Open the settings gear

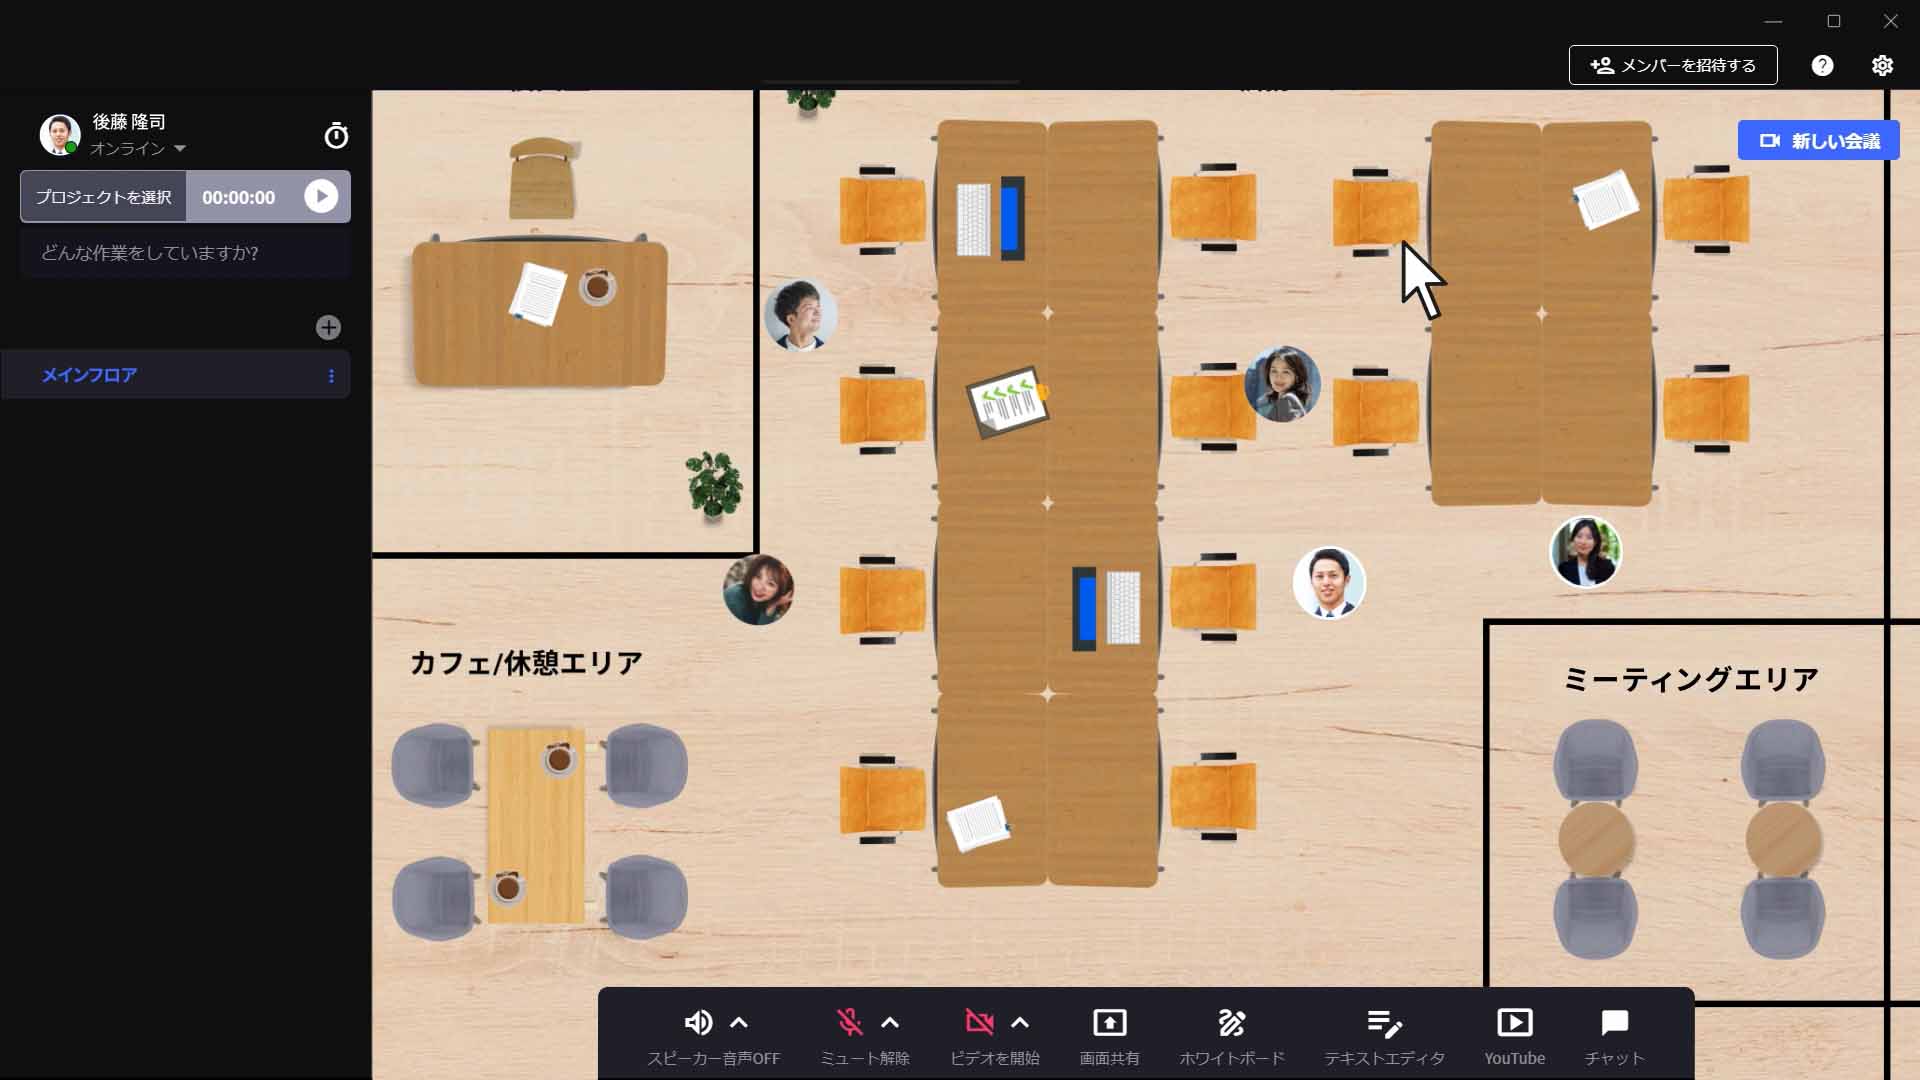point(1882,65)
